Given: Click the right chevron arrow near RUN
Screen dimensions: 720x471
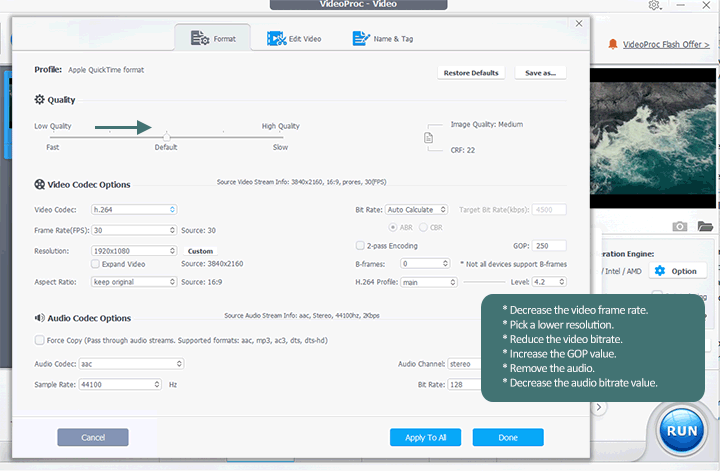Looking at the screenshot, I should click(x=599, y=407).
